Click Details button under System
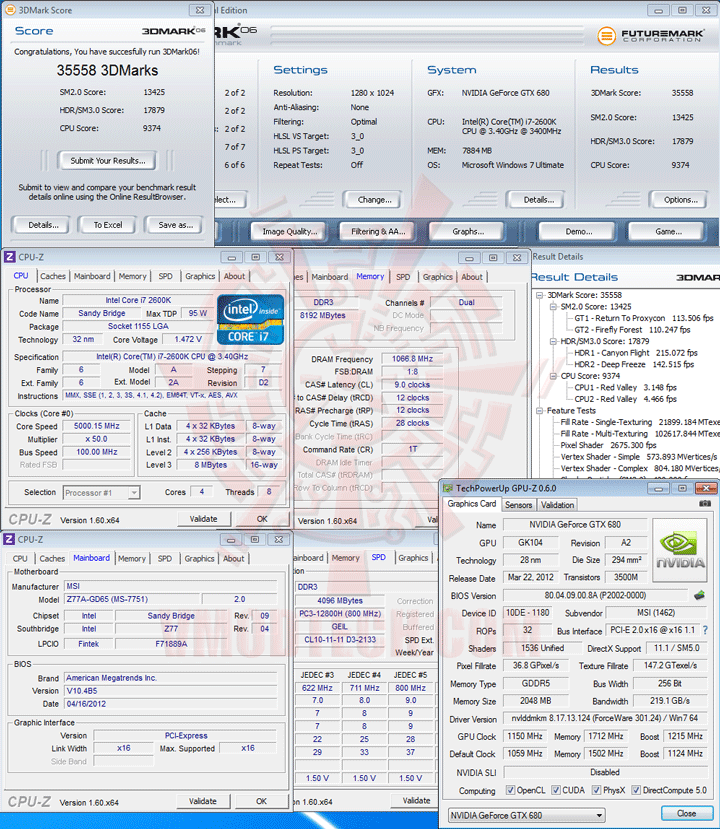The height and width of the screenshot is (829, 720). tap(539, 200)
